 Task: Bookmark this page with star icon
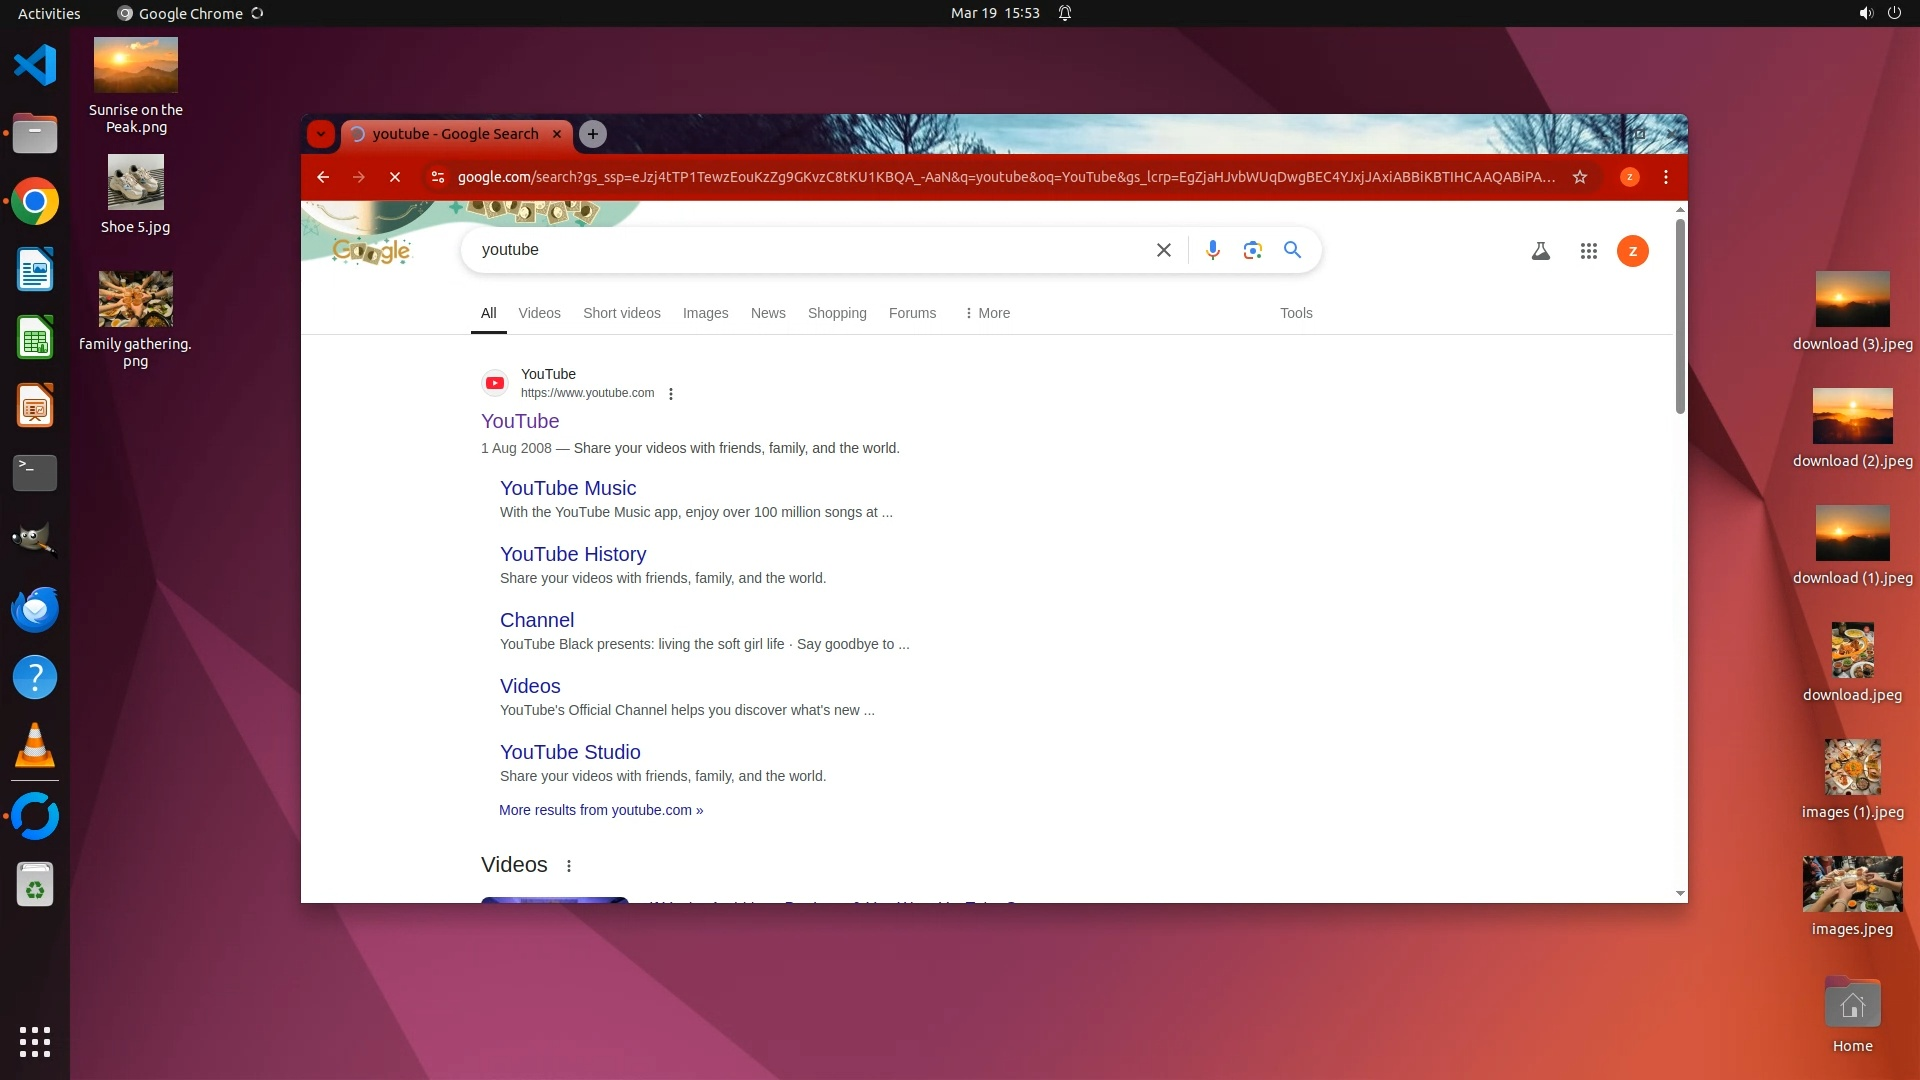coord(1580,177)
